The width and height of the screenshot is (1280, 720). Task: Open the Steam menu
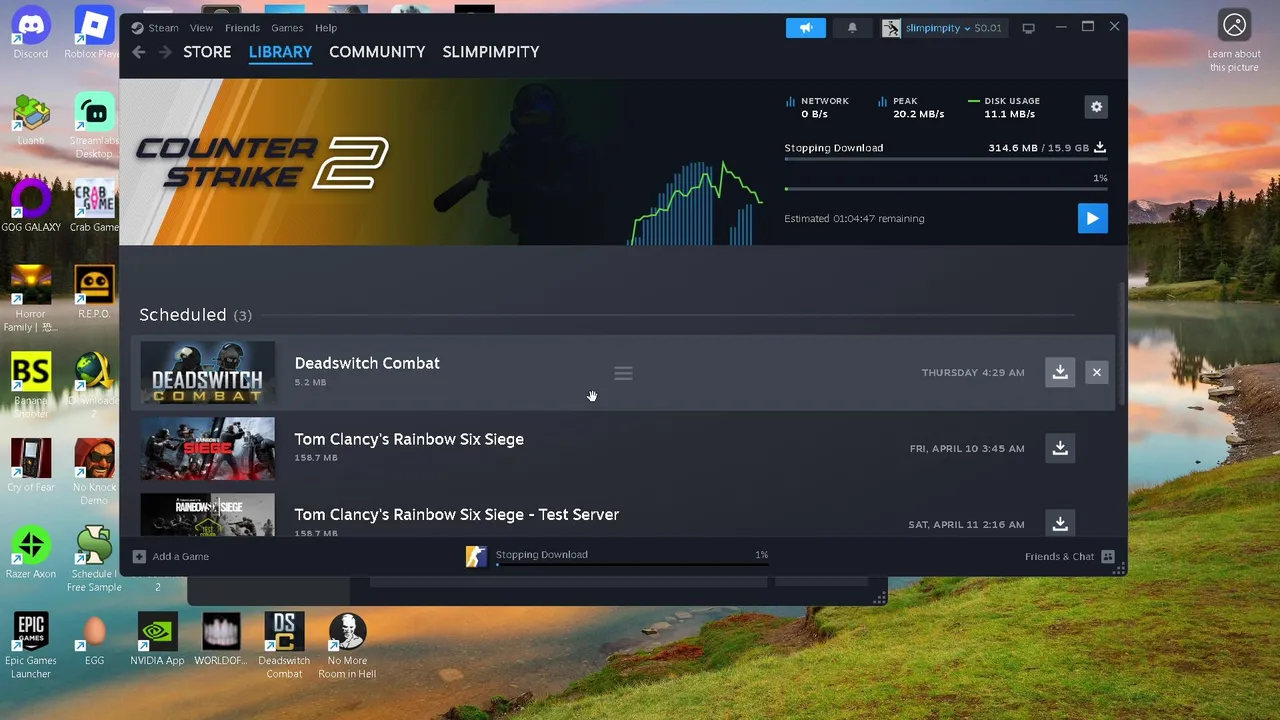coord(155,28)
